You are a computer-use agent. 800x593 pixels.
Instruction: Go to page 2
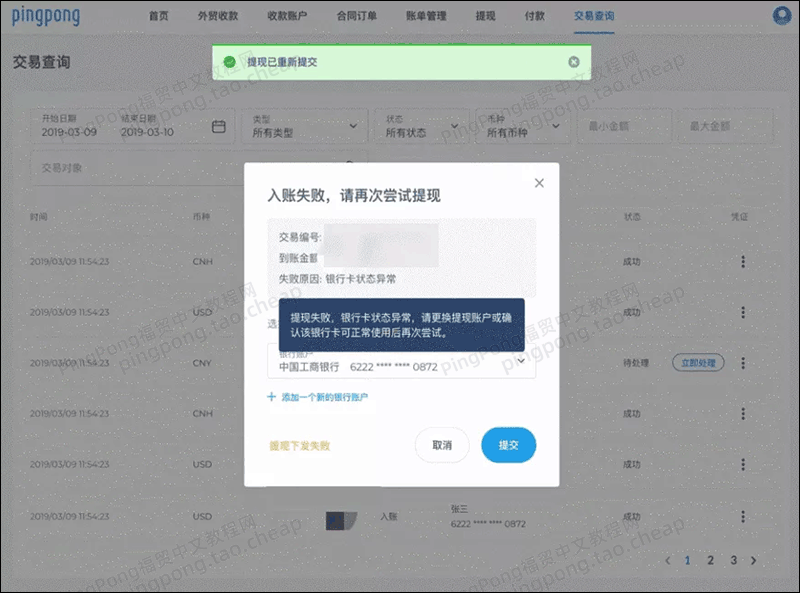click(x=710, y=560)
